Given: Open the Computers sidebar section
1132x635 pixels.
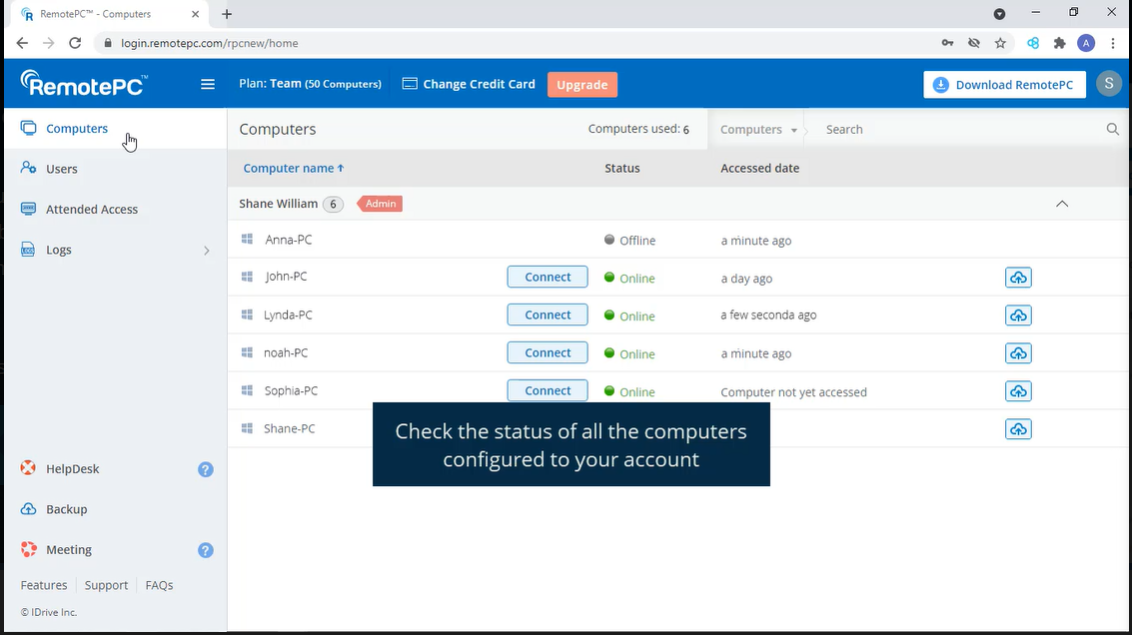Looking at the screenshot, I should (x=77, y=128).
